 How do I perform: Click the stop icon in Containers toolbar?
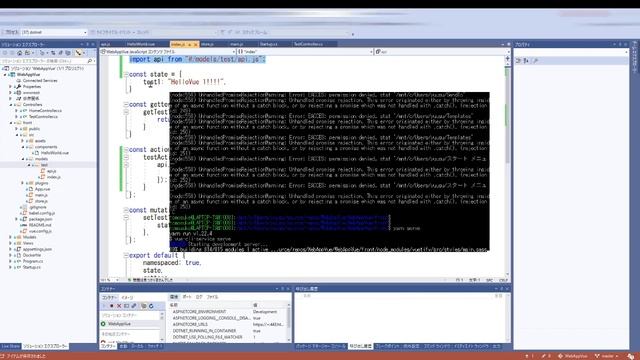click(x=111, y=306)
